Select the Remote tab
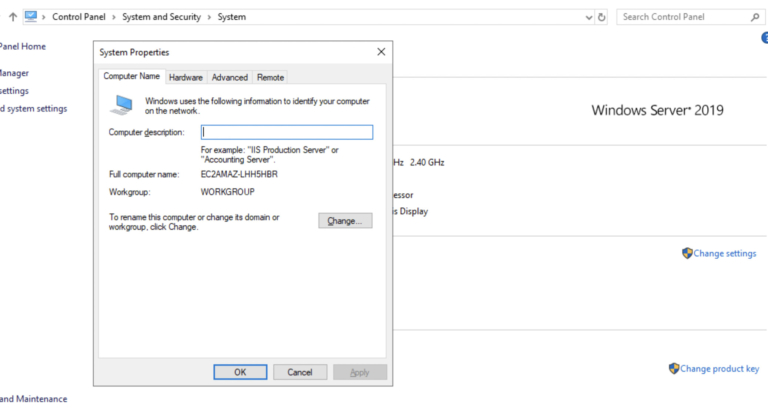This screenshot has width=768, height=408. pyautogui.click(x=270, y=77)
